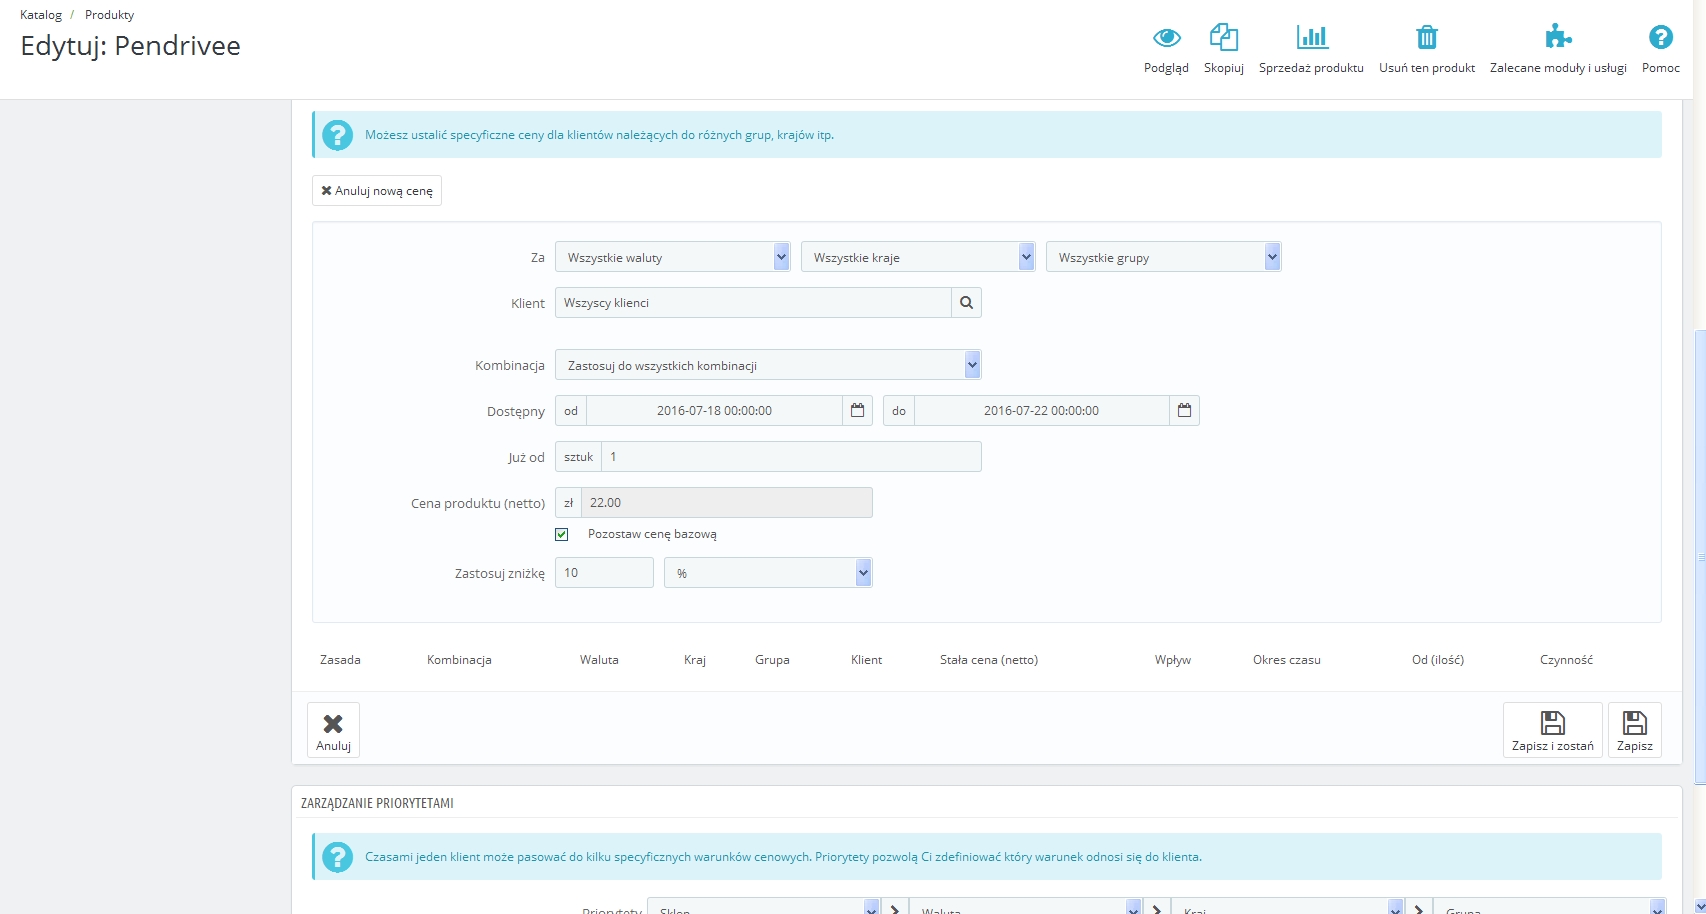Image resolution: width=1706 pixels, height=914 pixels.
Task: Click Usuń ten produkt trash icon
Action: coord(1426,39)
